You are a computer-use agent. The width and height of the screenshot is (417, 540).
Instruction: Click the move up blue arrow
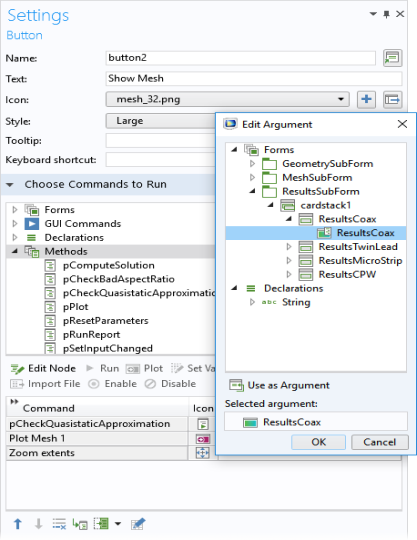click(18, 524)
